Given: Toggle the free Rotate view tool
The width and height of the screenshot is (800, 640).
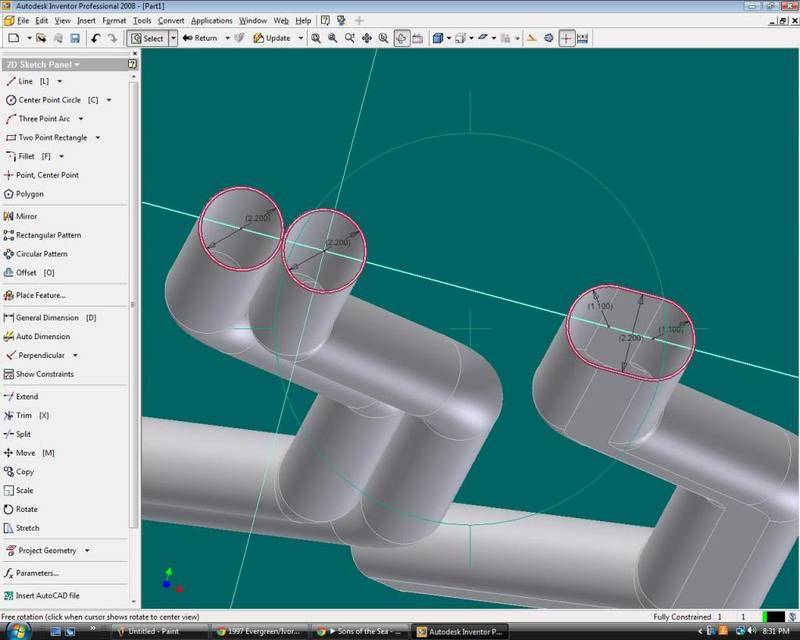Looking at the screenshot, I should [x=401, y=38].
